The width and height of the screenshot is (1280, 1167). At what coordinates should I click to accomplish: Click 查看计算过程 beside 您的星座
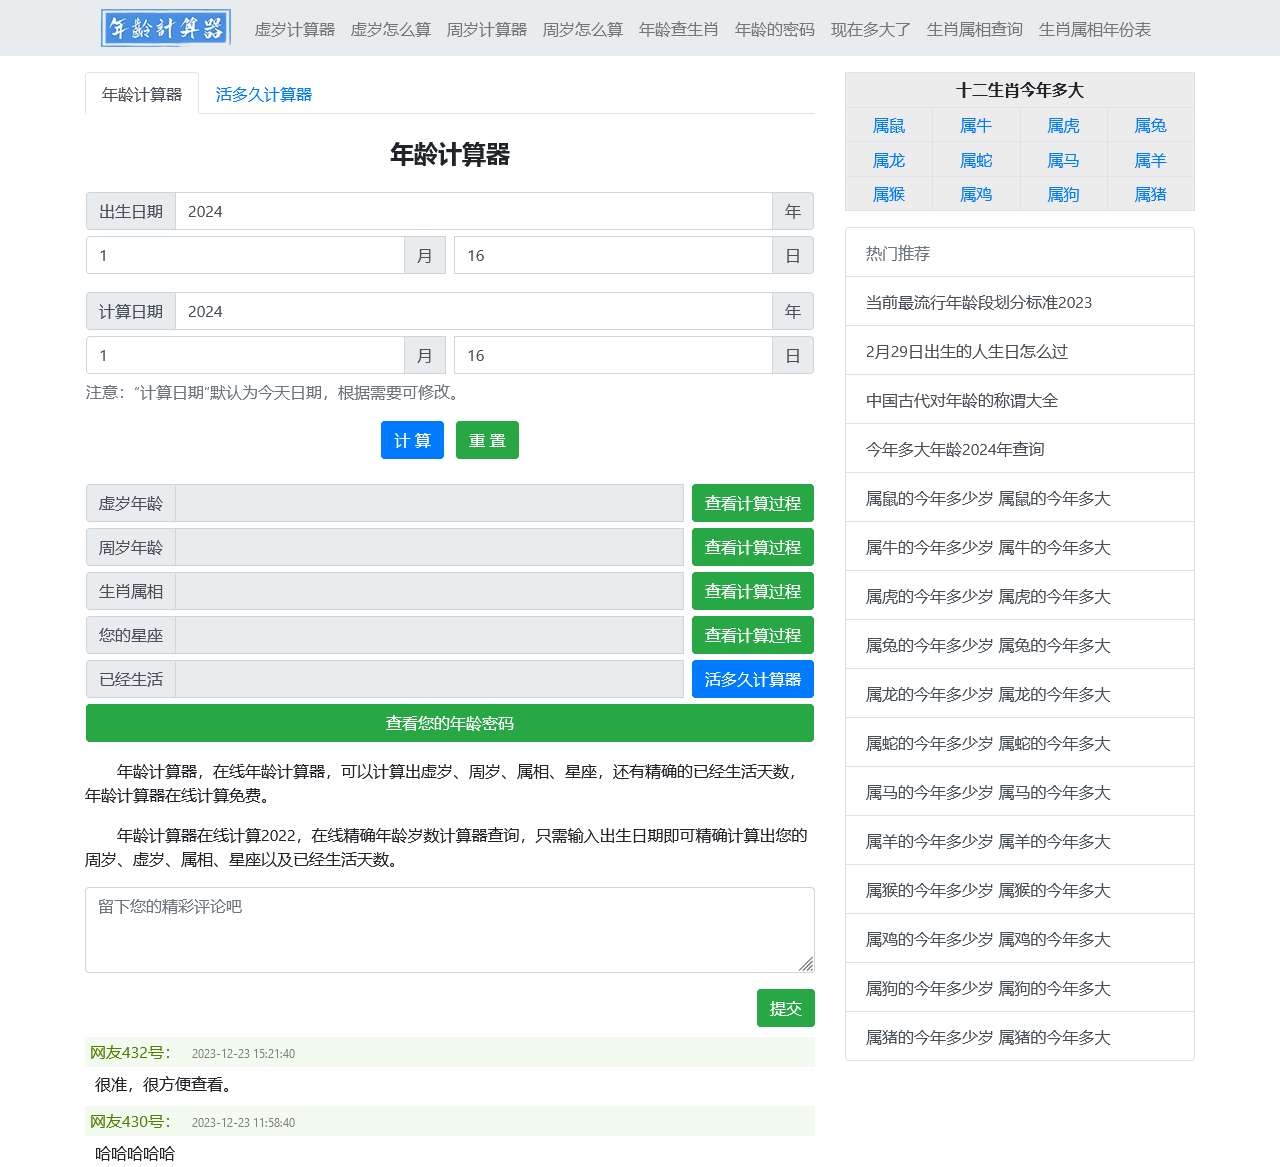tap(752, 636)
